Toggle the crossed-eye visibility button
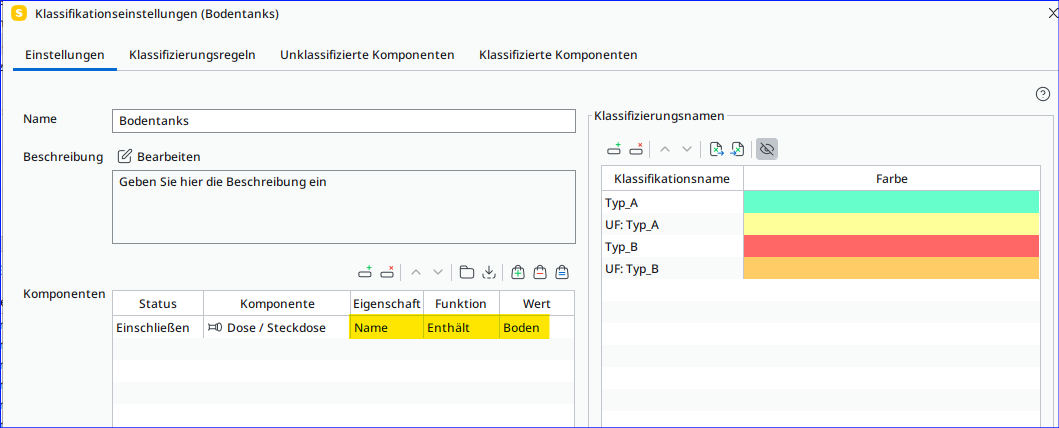This screenshot has height=428, width=1059. pos(767,149)
